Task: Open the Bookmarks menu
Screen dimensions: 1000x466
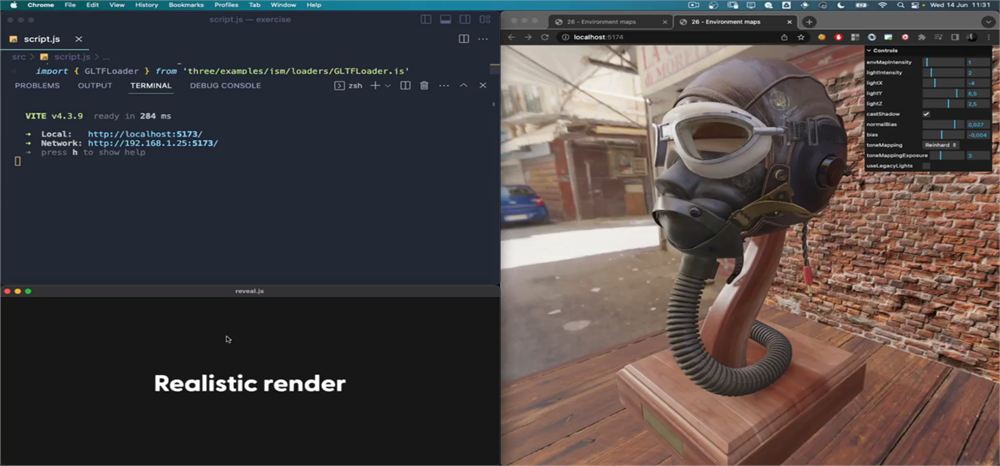Action: pos(186,5)
